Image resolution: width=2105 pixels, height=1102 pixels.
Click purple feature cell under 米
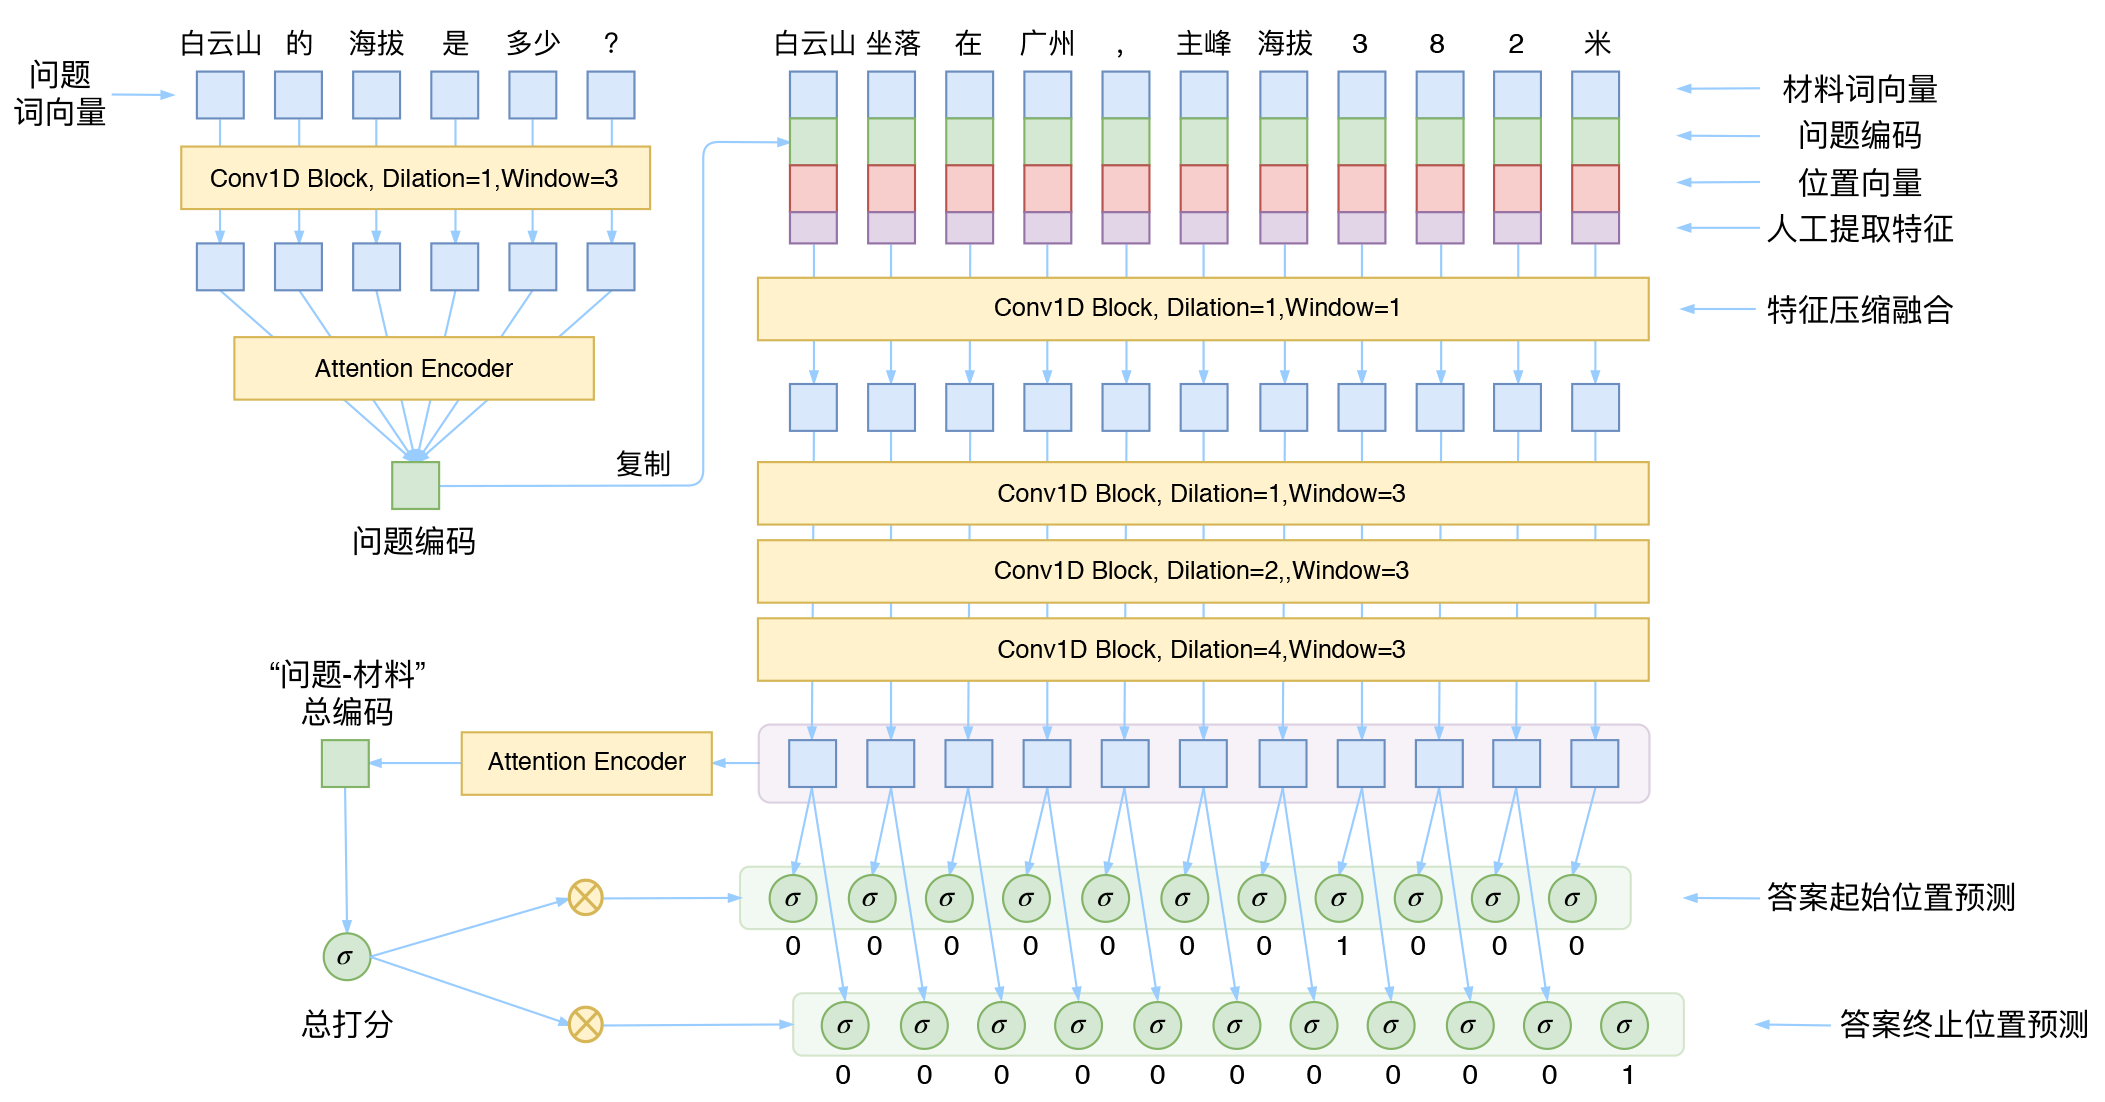coord(1595,227)
